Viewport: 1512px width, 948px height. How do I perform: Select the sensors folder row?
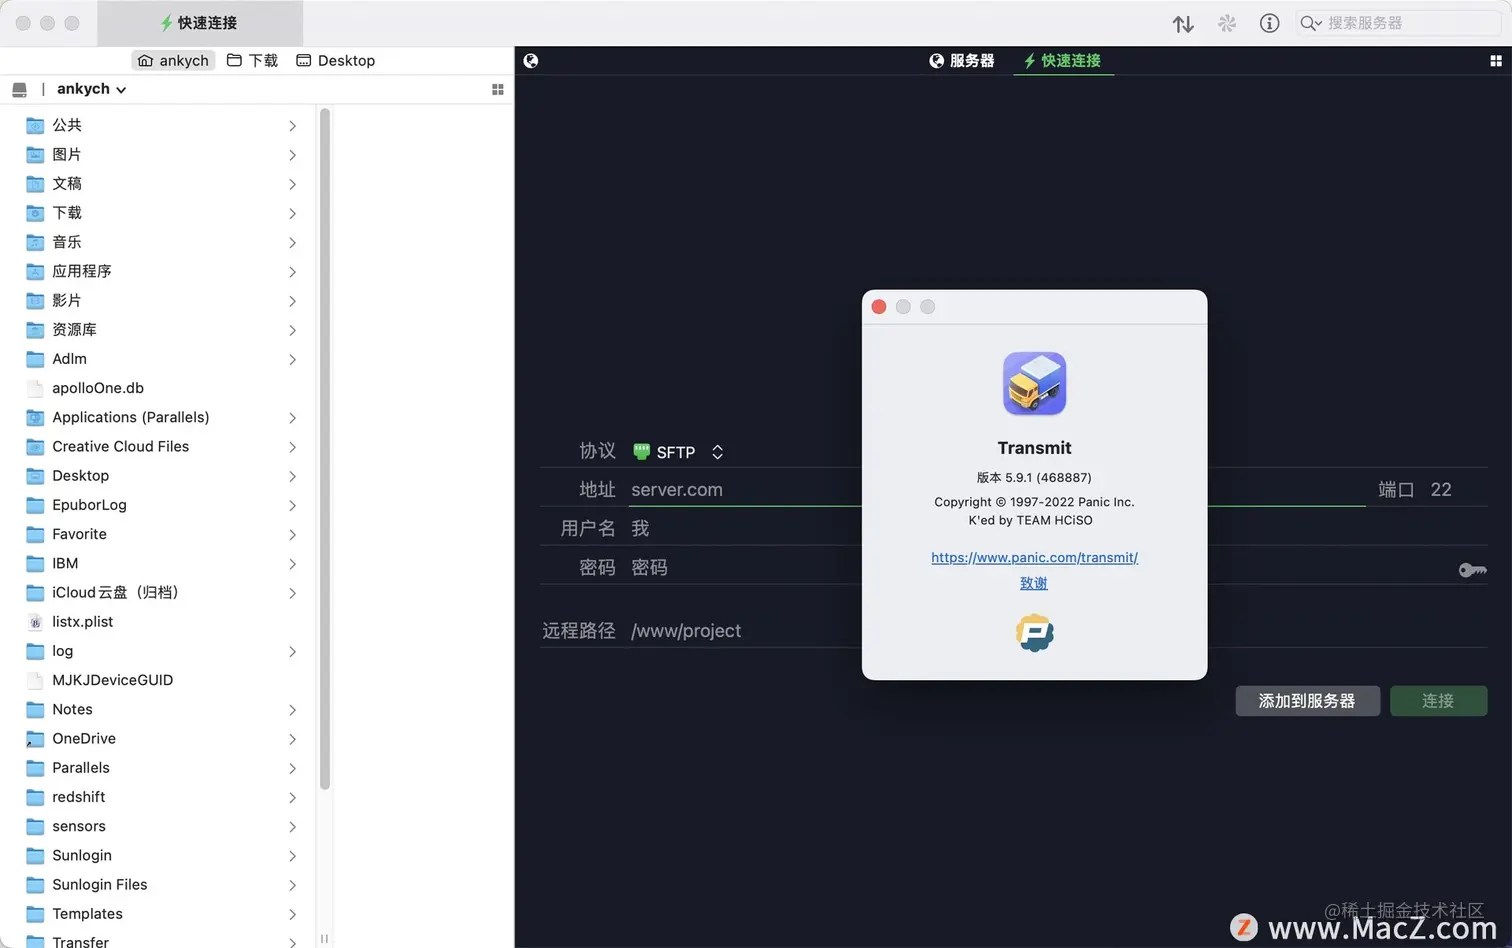pos(160,826)
